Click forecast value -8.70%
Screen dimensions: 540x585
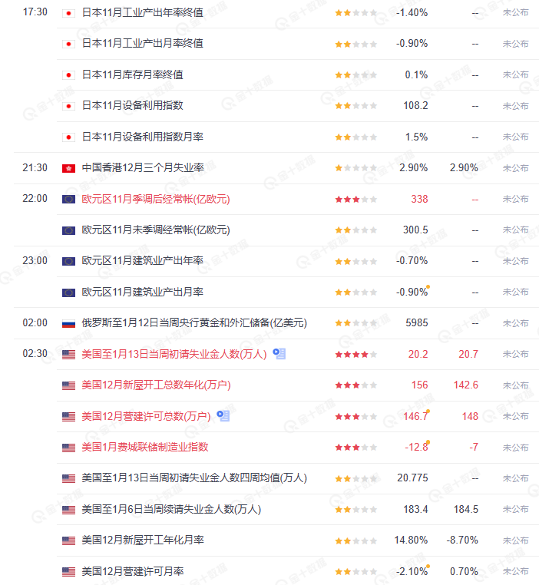click(x=462, y=541)
